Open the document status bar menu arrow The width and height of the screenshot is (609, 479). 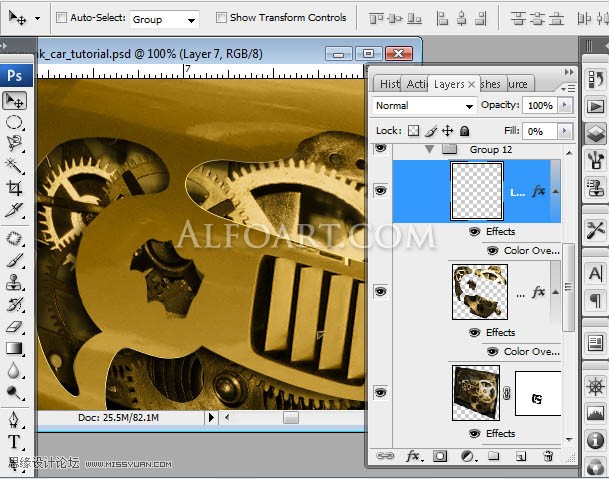coord(211,418)
